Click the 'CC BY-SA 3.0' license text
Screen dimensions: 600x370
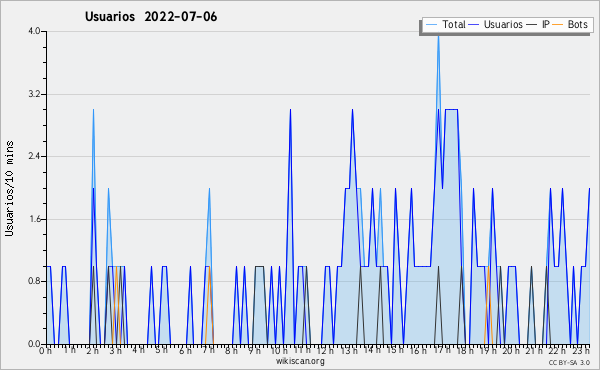tap(569, 363)
